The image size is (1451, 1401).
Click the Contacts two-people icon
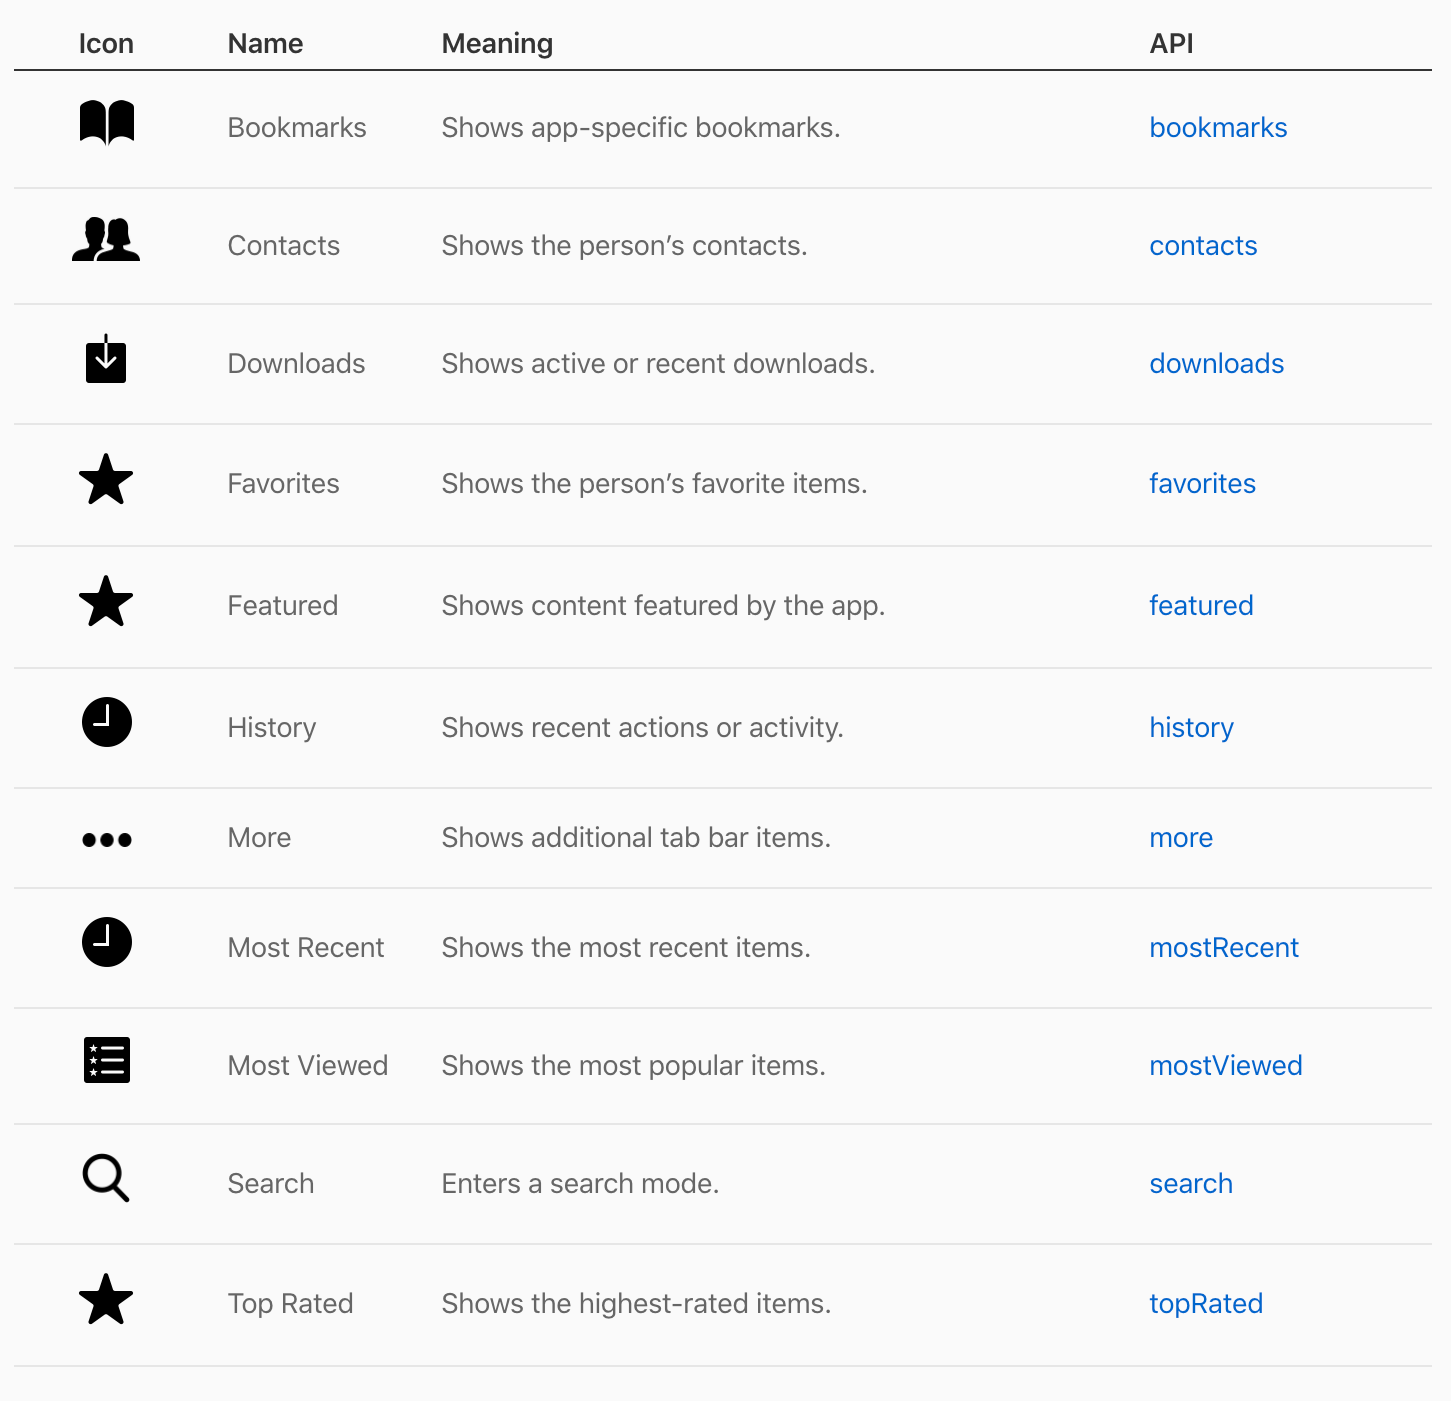click(106, 240)
